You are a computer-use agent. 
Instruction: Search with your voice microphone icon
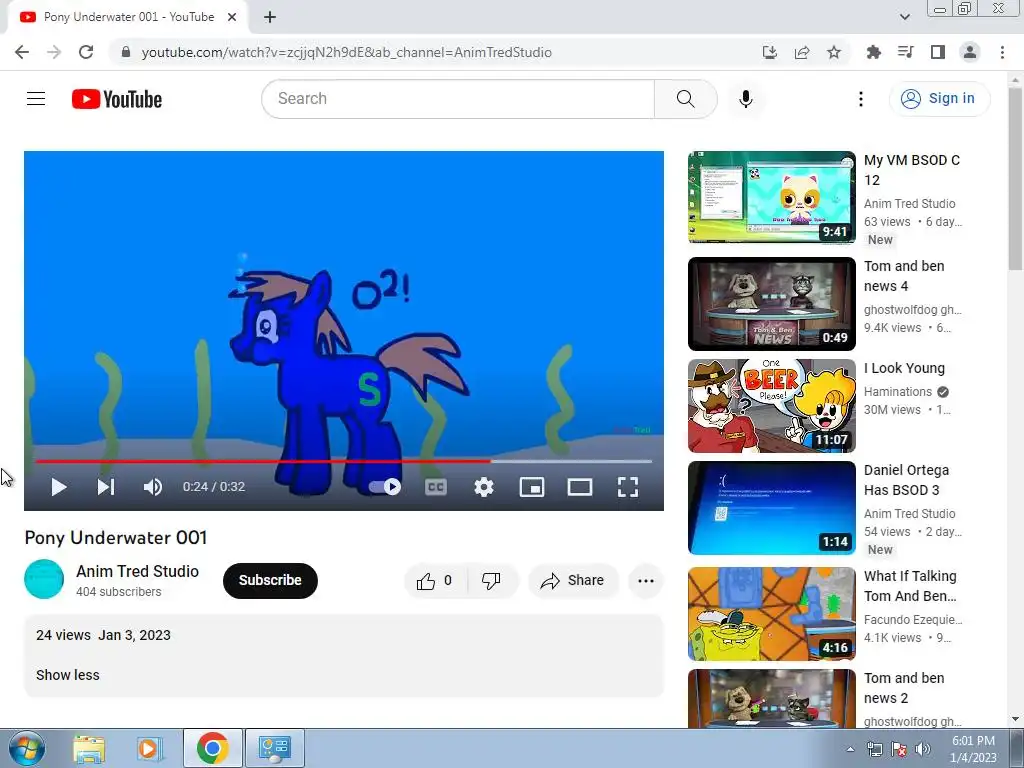pyautogui.click(x=746, y=99)
